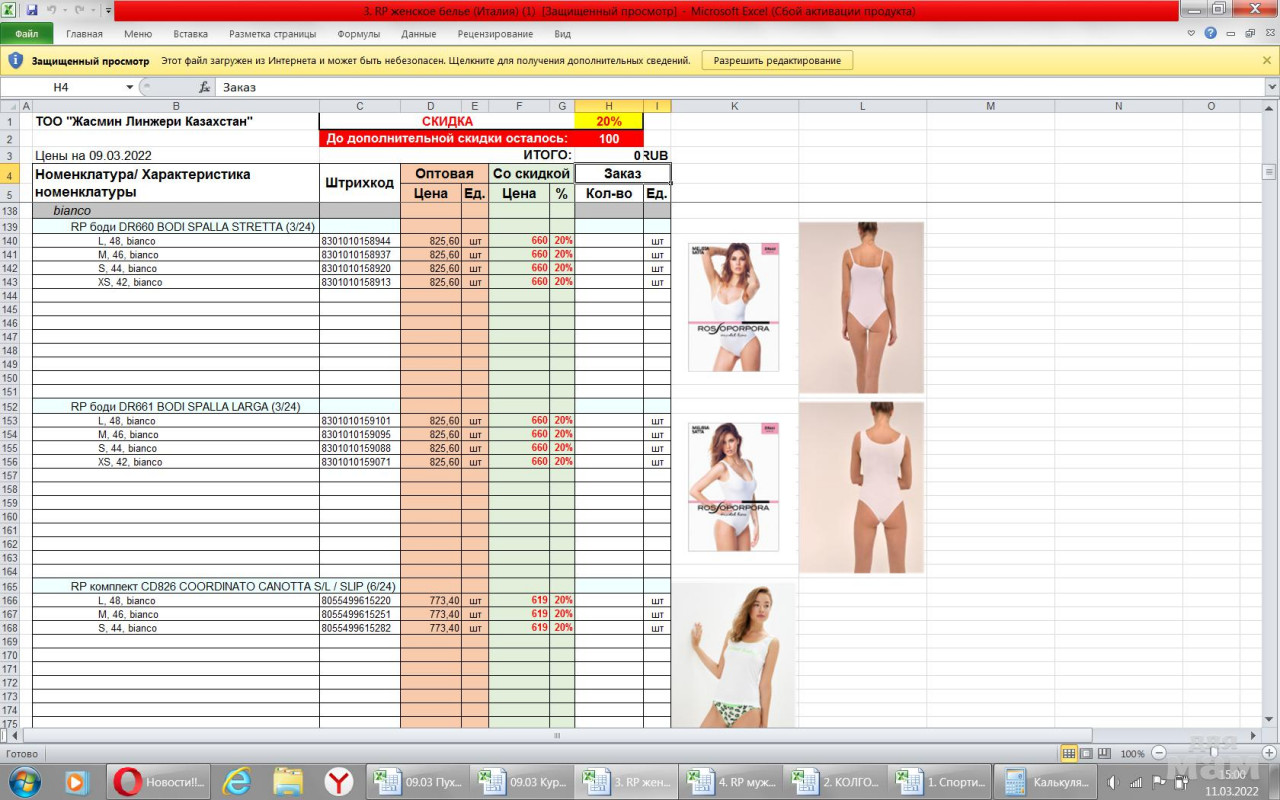Click the Разрешить редактирование button
The height and width of the screenshot is (800, 1280).
coord(777,60)
